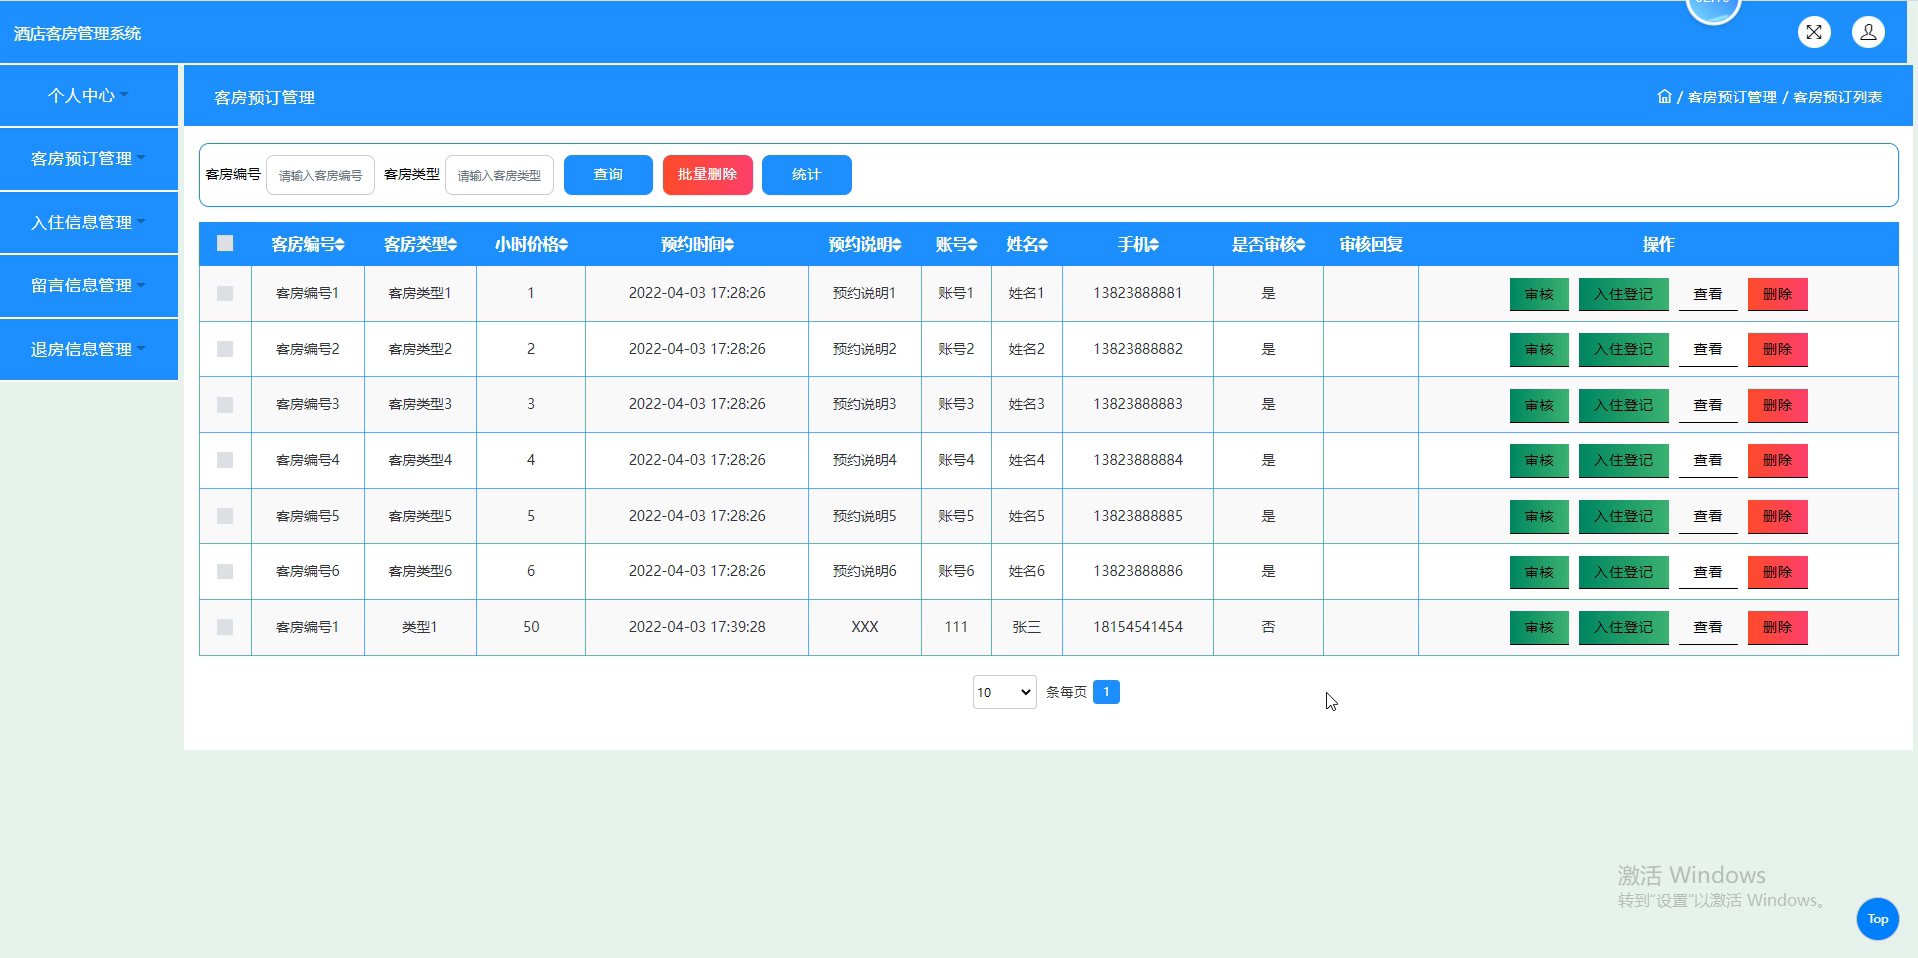Sort by 手机 column arrows
This screenshot has width=1918, height=958.
(x=1154, y=245)
